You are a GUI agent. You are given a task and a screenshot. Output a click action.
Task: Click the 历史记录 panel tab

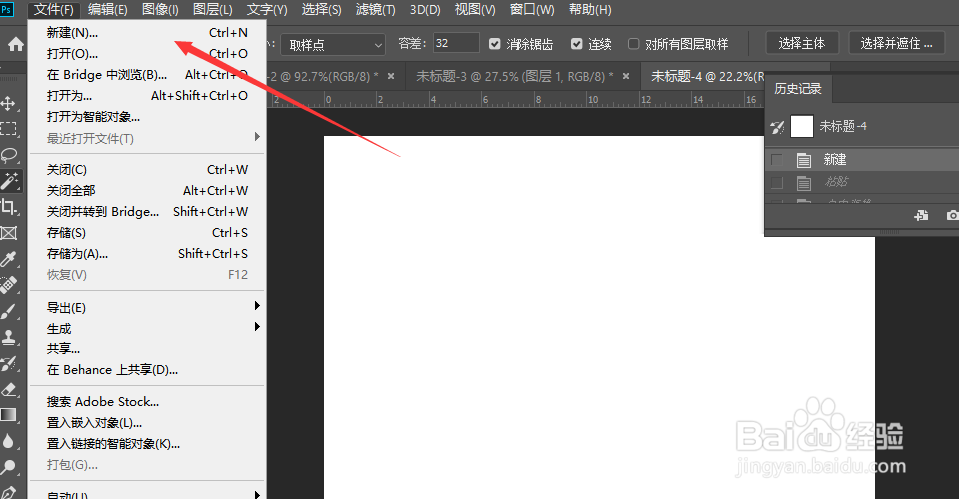tap(798, 89)
